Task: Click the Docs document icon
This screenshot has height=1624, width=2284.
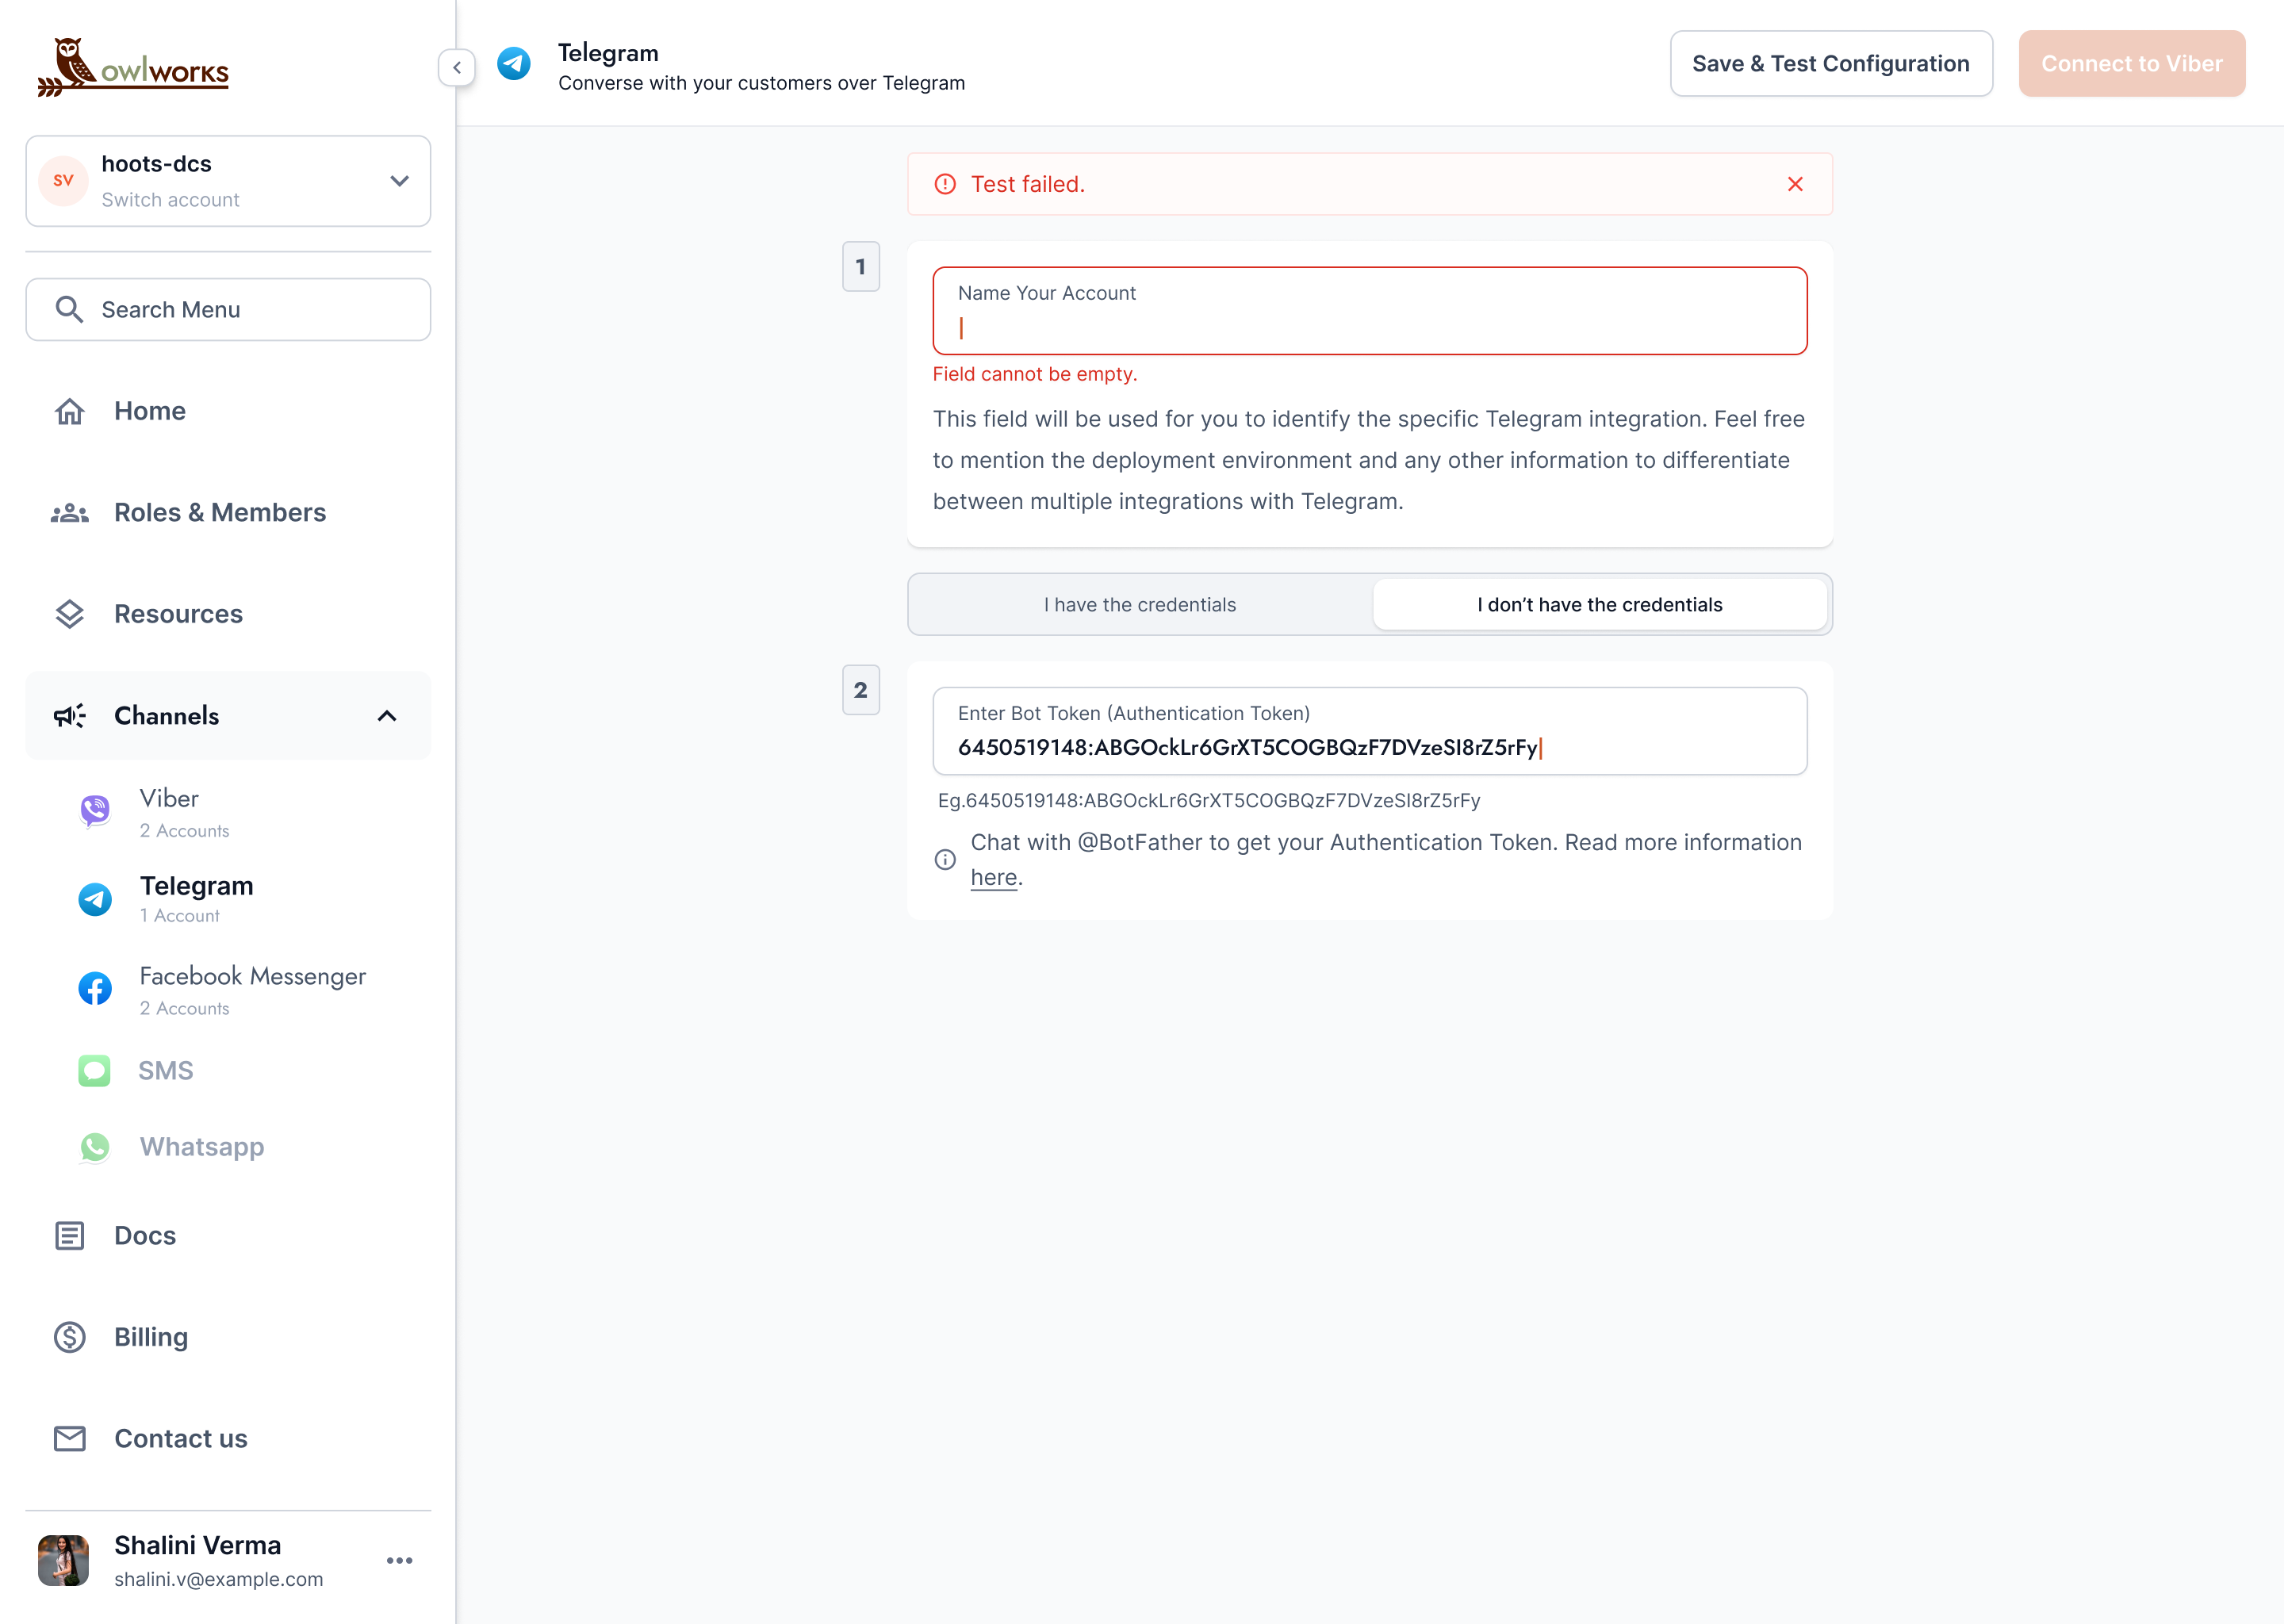Action: click(69, 1236)
